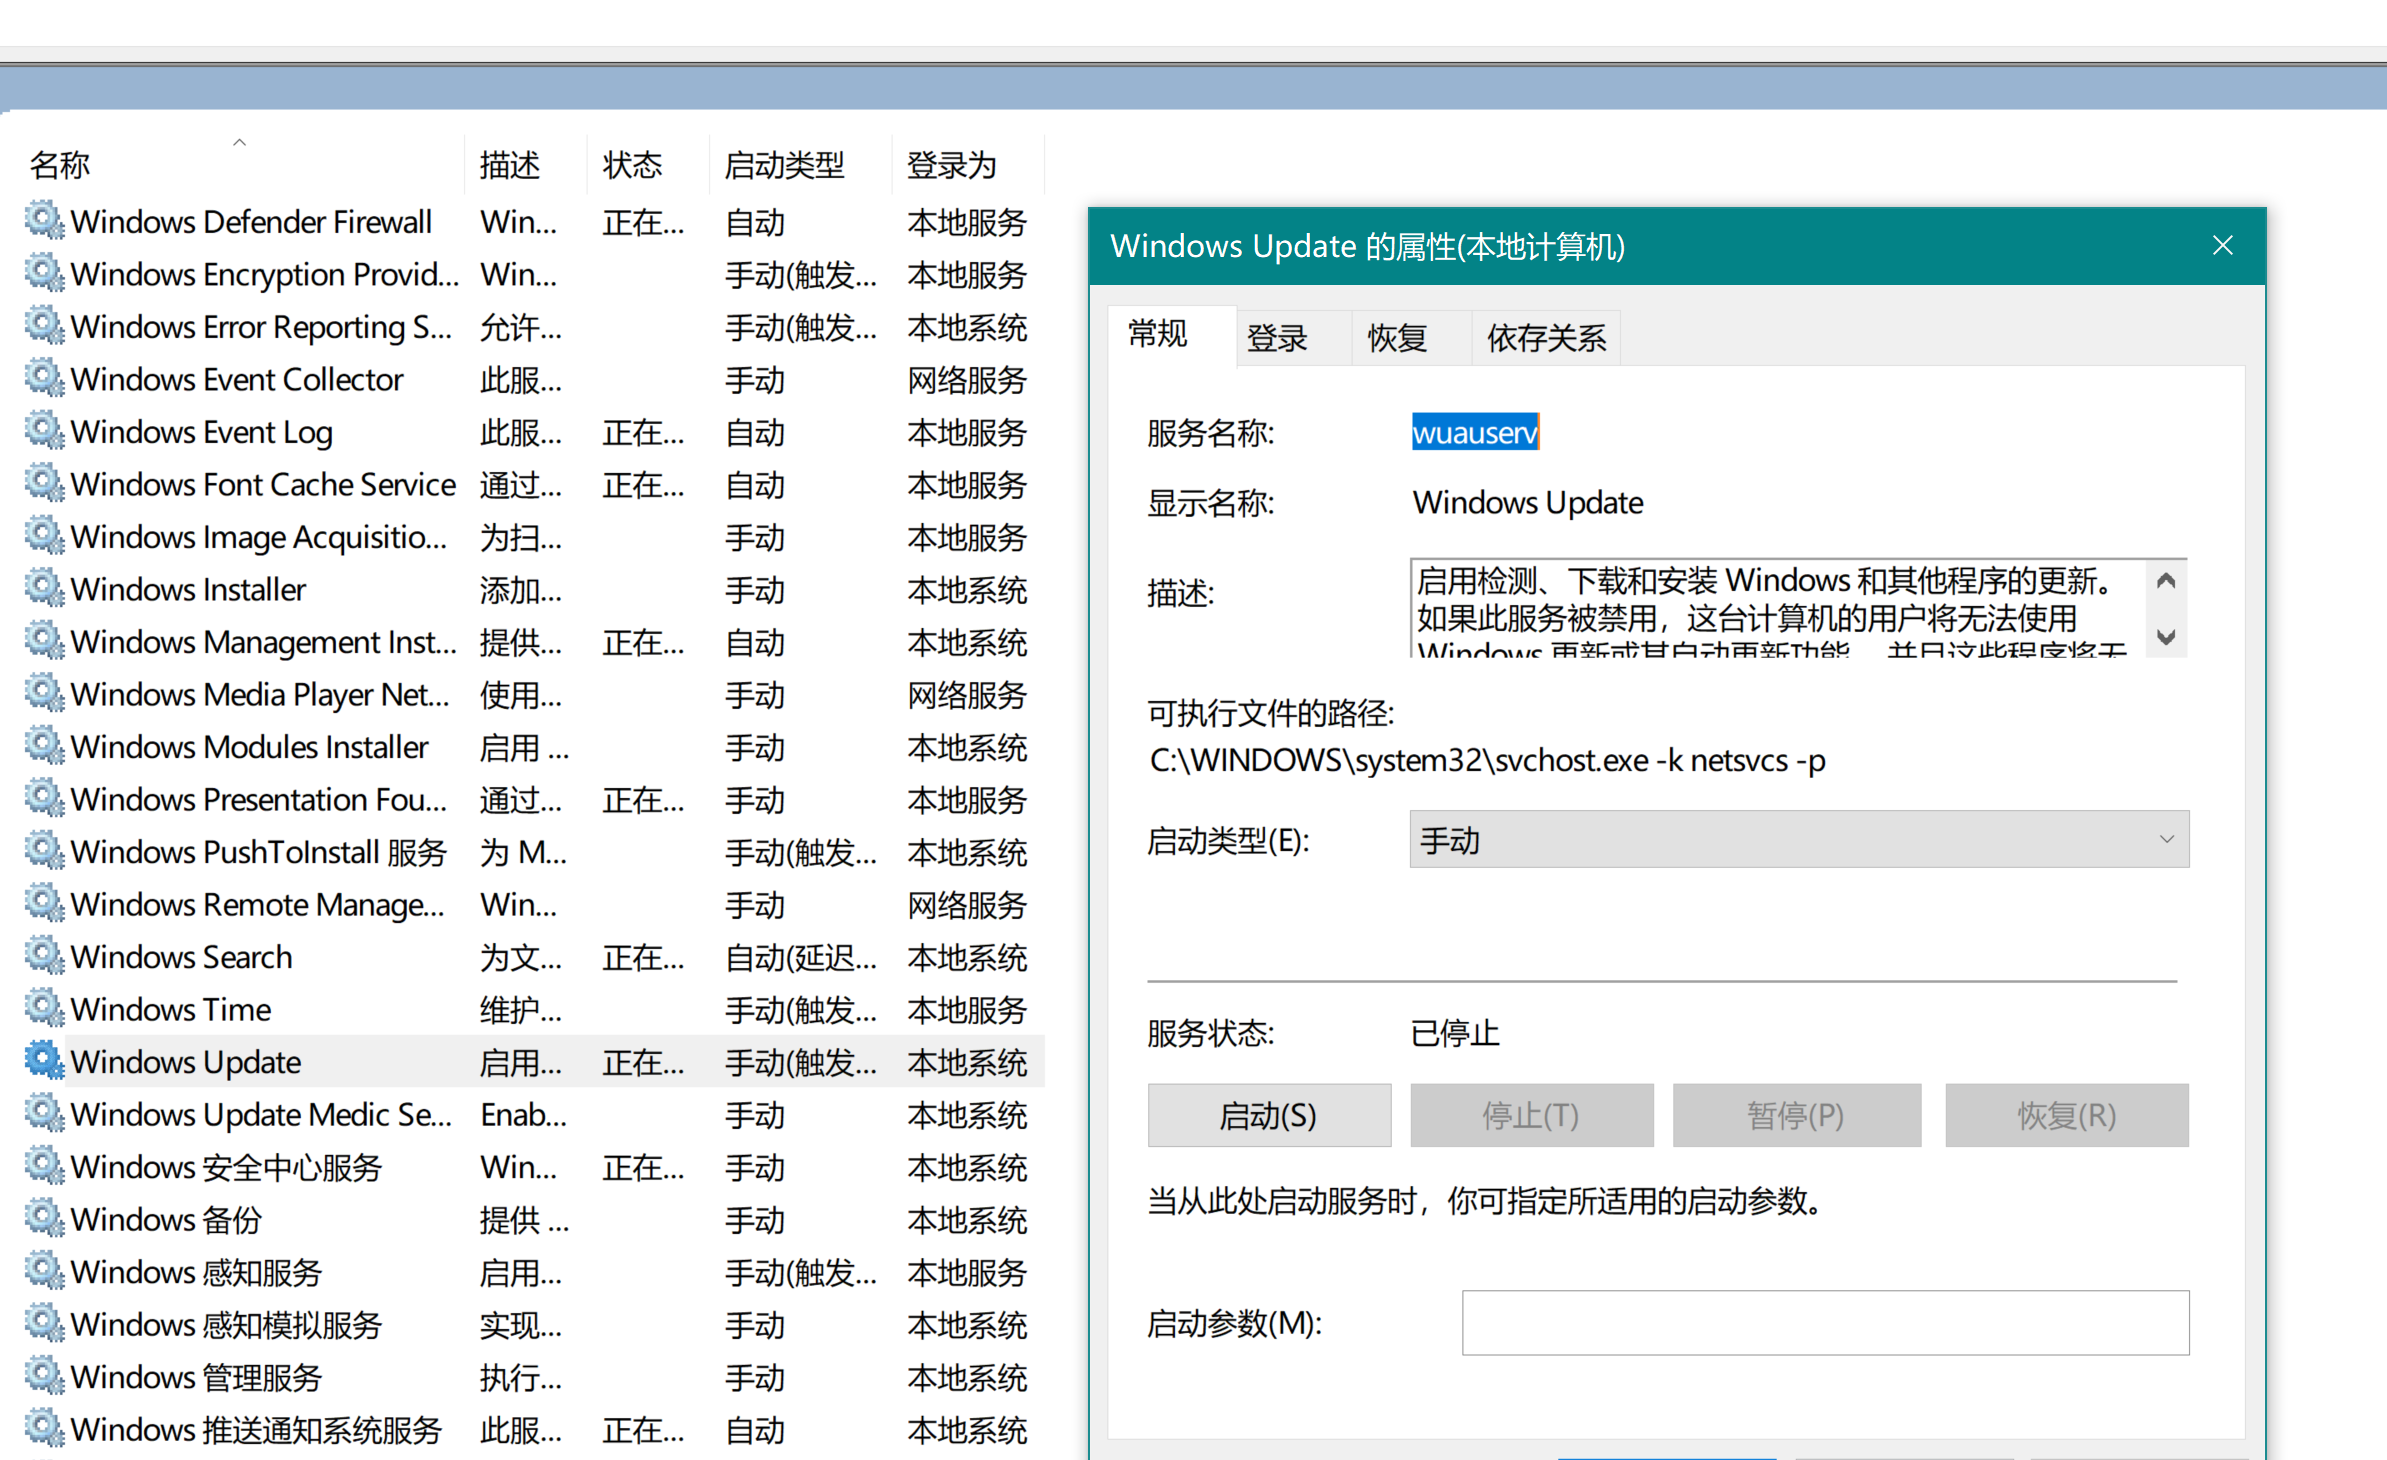Select the Windows Update Medic Service row name
Viewport: 2387px width, 1460px height.
click(x=261, y=1114)
